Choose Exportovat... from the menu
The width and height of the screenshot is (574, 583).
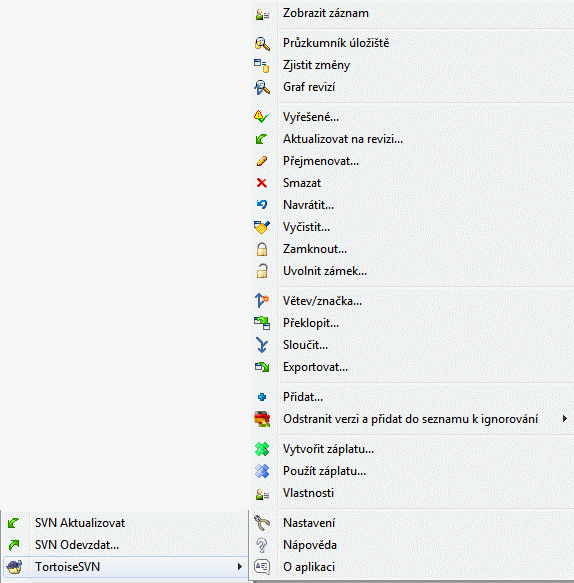413,367
